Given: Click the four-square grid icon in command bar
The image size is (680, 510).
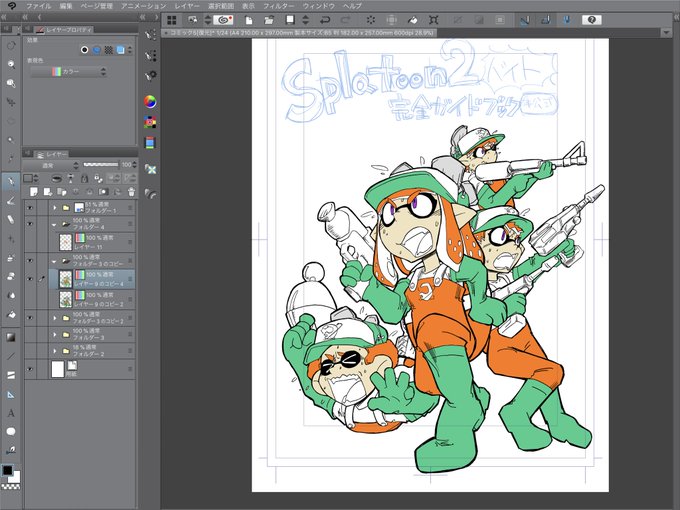Looking at the screenshot, I should tap(172, 20).
